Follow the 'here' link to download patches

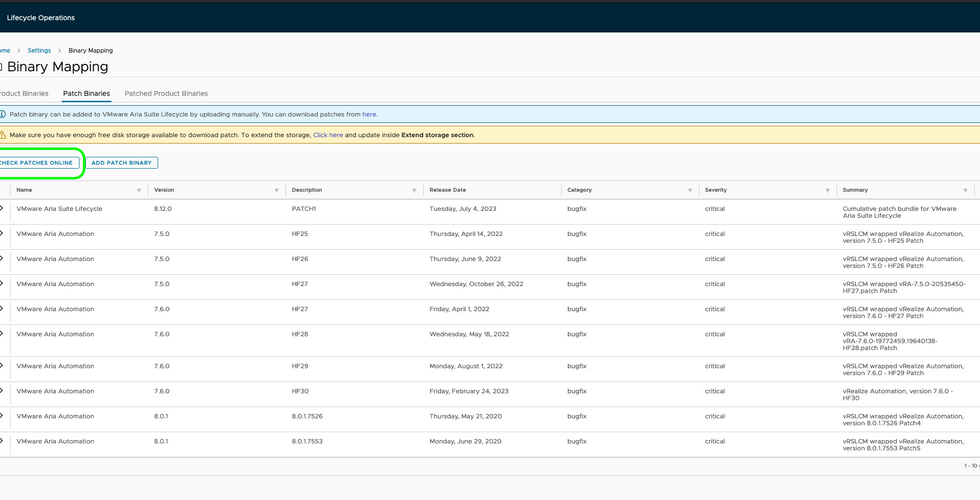click(369, 114)
